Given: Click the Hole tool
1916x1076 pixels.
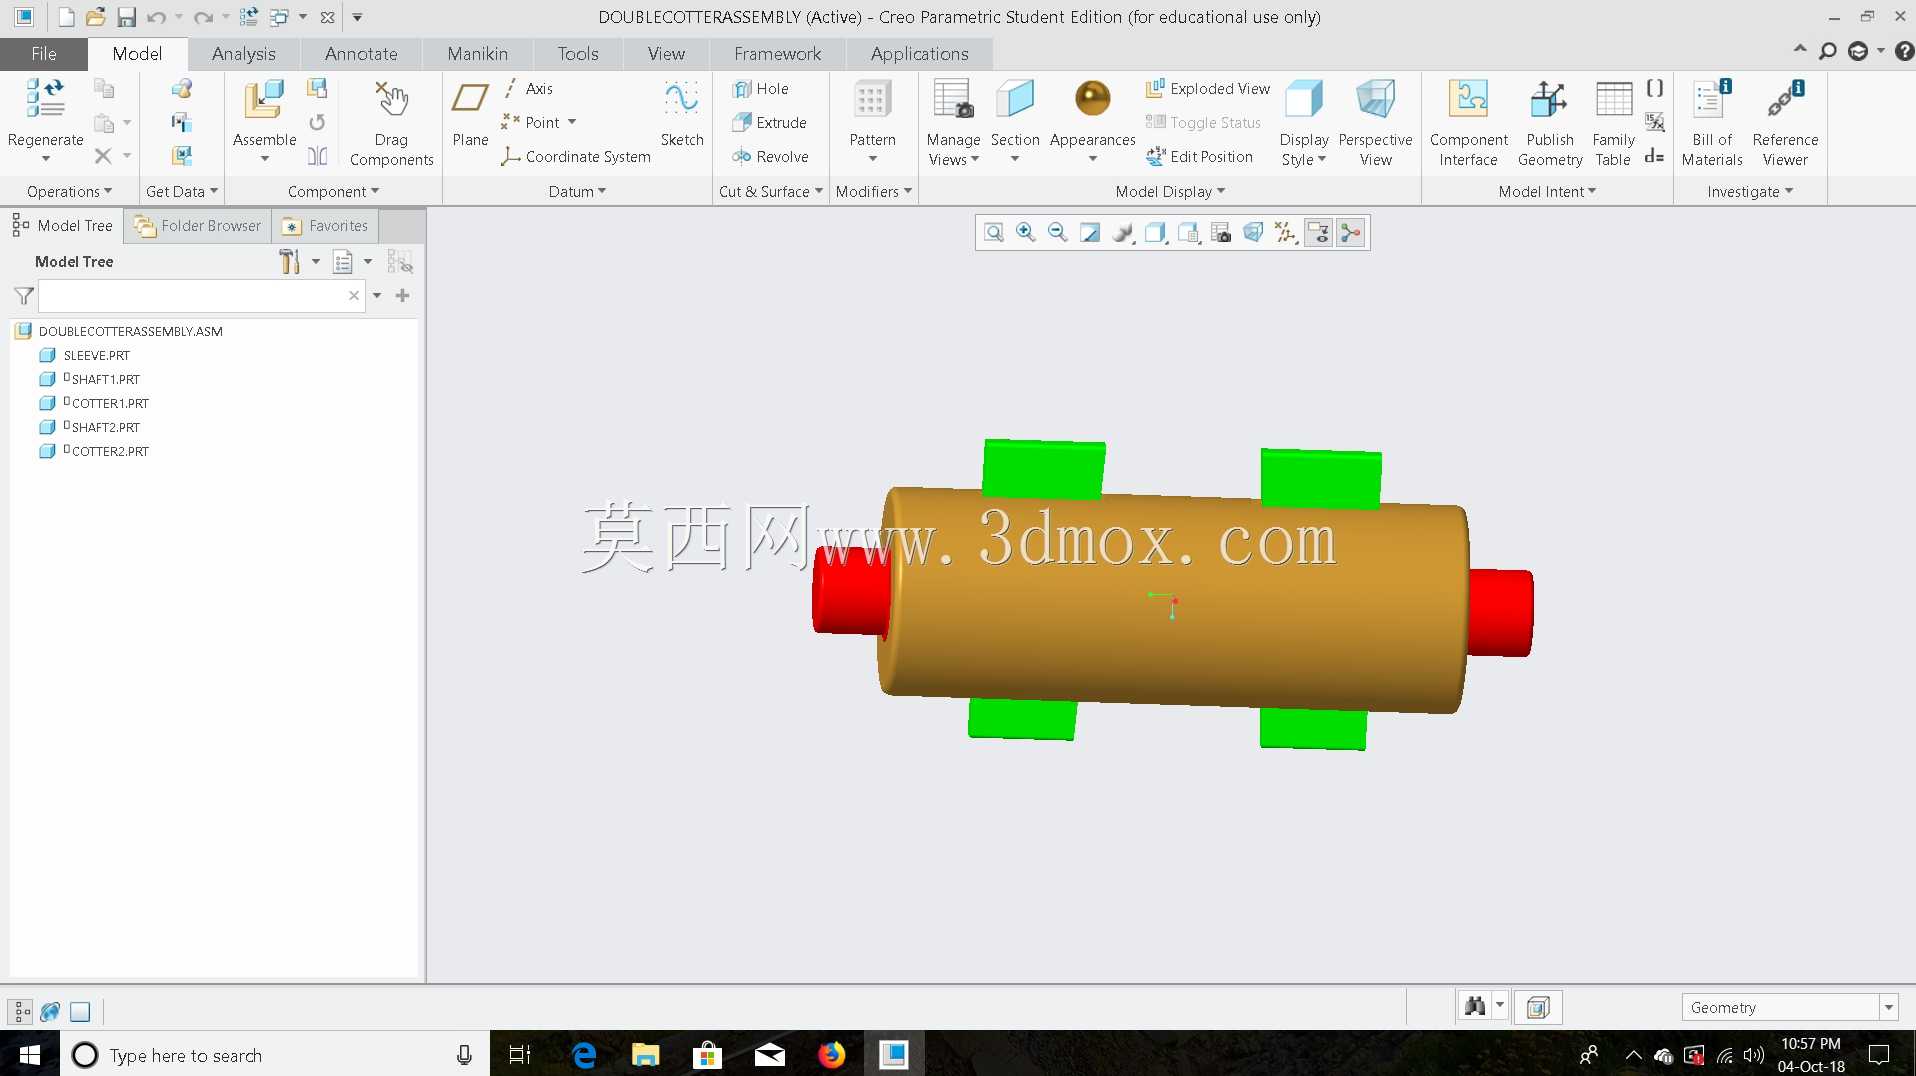Looking at the screenshot, I should (761, 89).
